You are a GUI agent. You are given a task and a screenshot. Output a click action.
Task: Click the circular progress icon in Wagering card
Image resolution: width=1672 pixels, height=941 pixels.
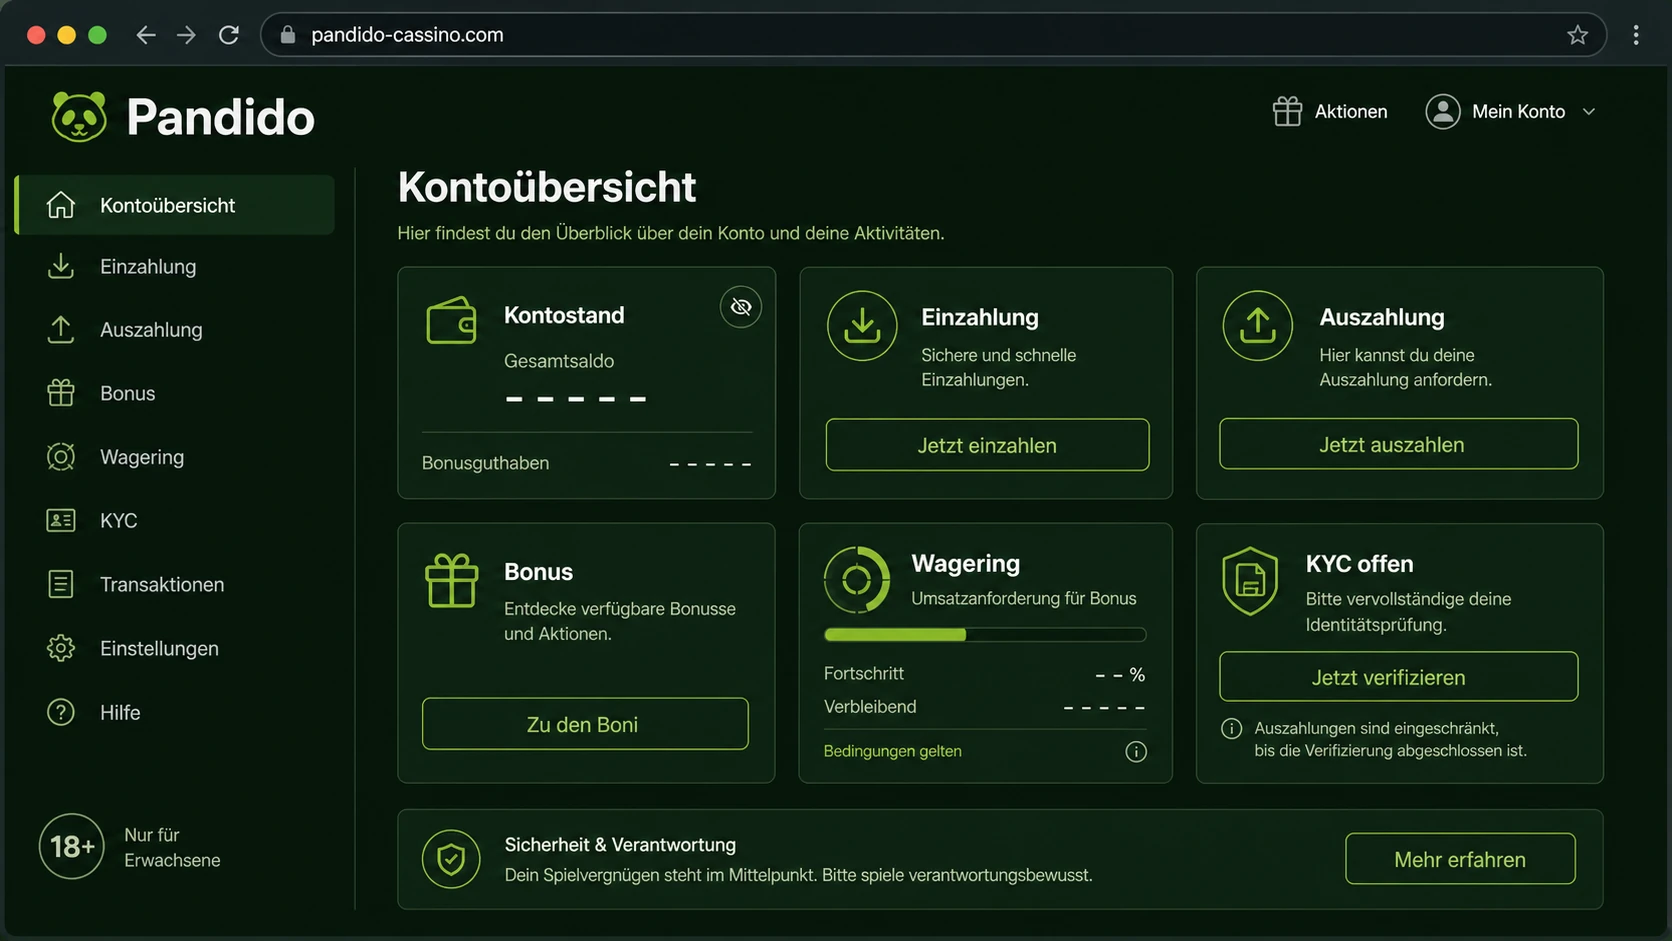[857, 579]
